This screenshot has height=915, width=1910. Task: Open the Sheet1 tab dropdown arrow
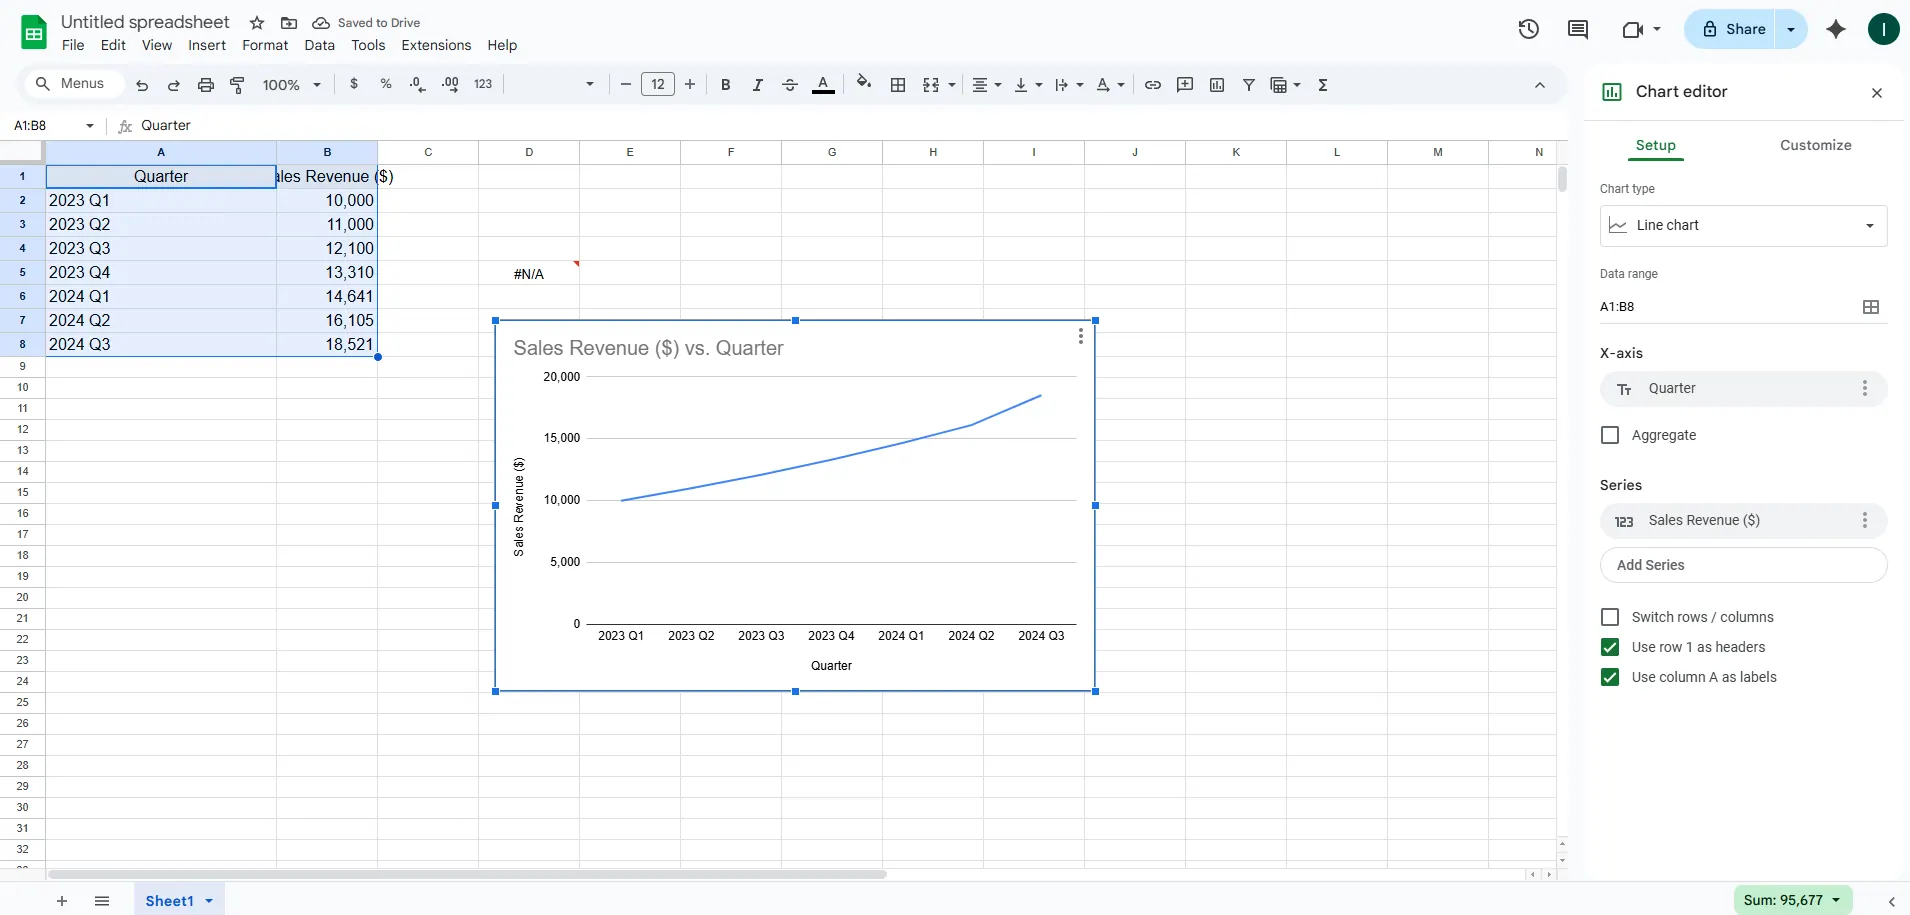209,901
